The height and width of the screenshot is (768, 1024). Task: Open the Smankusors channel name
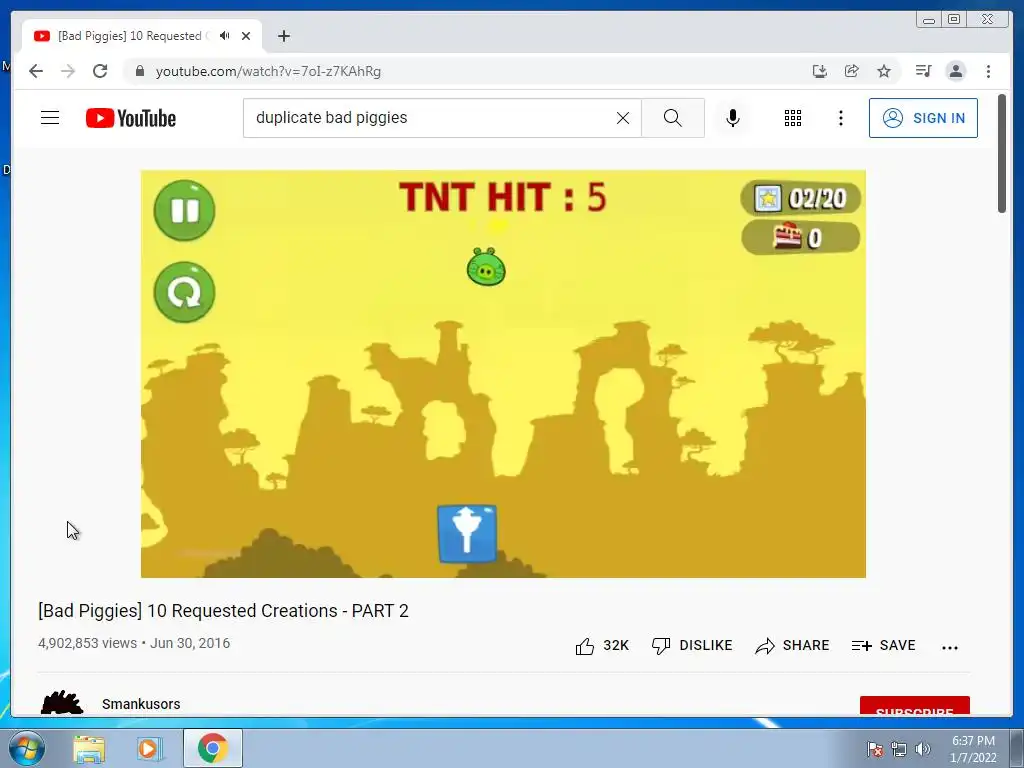(141, 704)
